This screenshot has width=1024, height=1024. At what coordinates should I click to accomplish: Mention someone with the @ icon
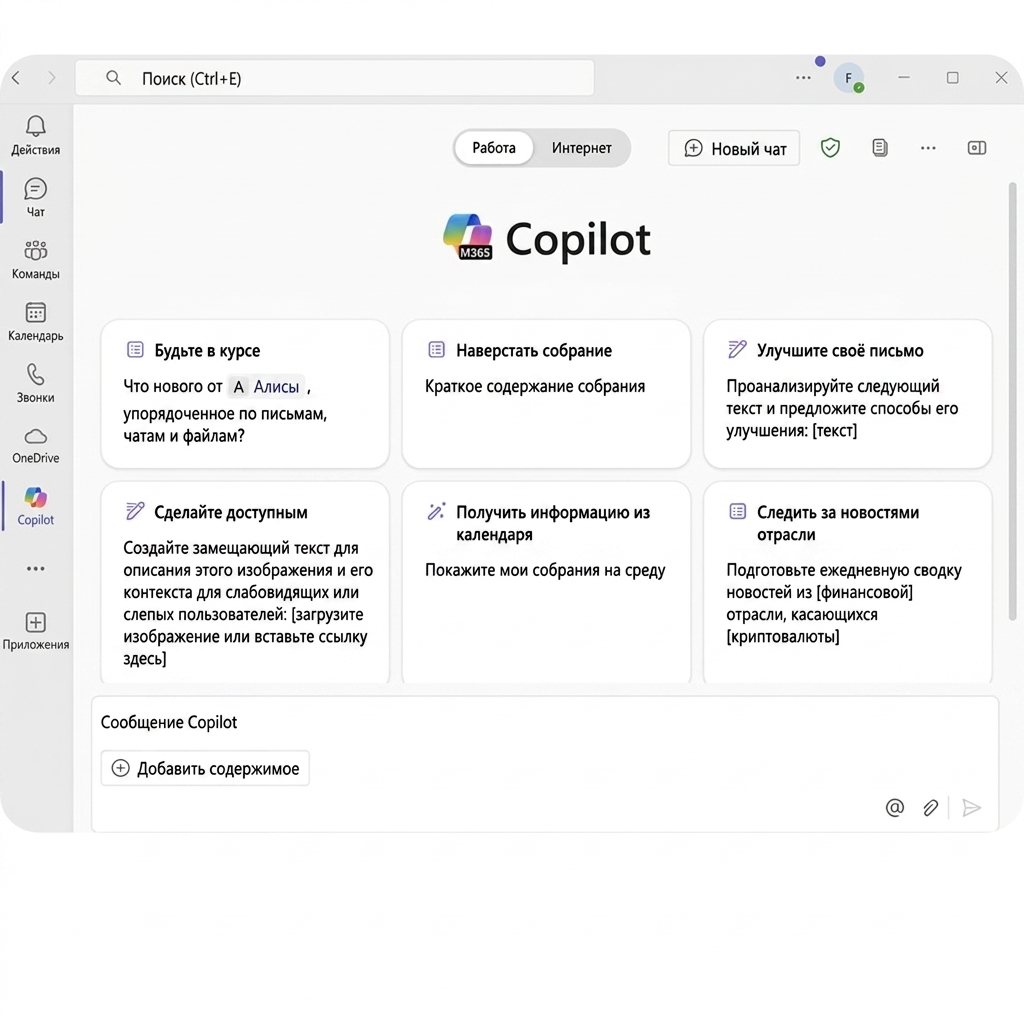895,808
